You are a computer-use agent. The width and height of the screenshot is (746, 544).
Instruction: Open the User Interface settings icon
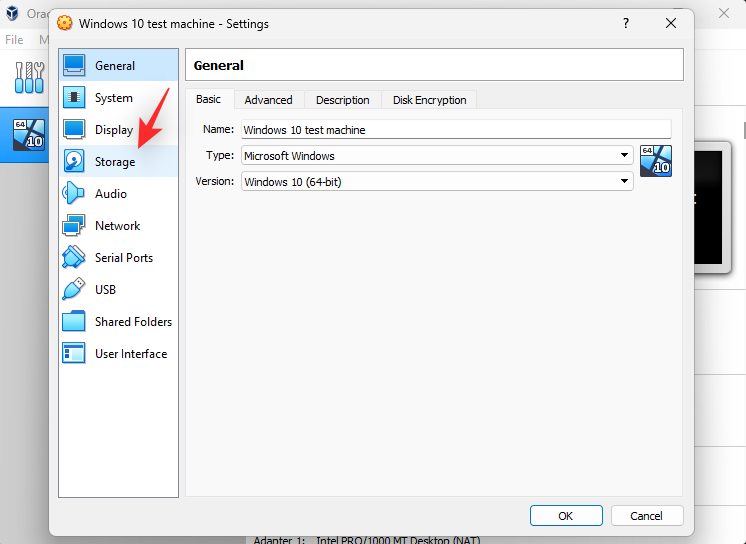pos(74,353)
